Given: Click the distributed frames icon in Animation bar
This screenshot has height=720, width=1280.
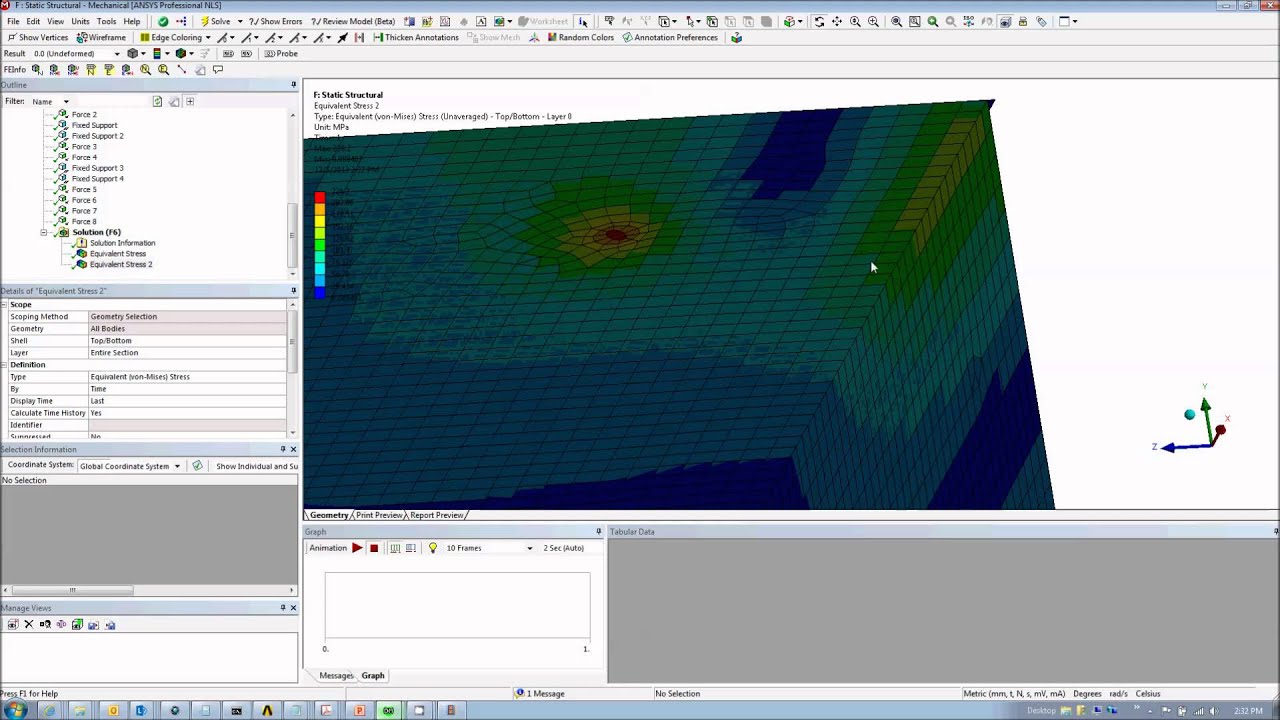Looking at the screenshot, I should tap(395, 548).
